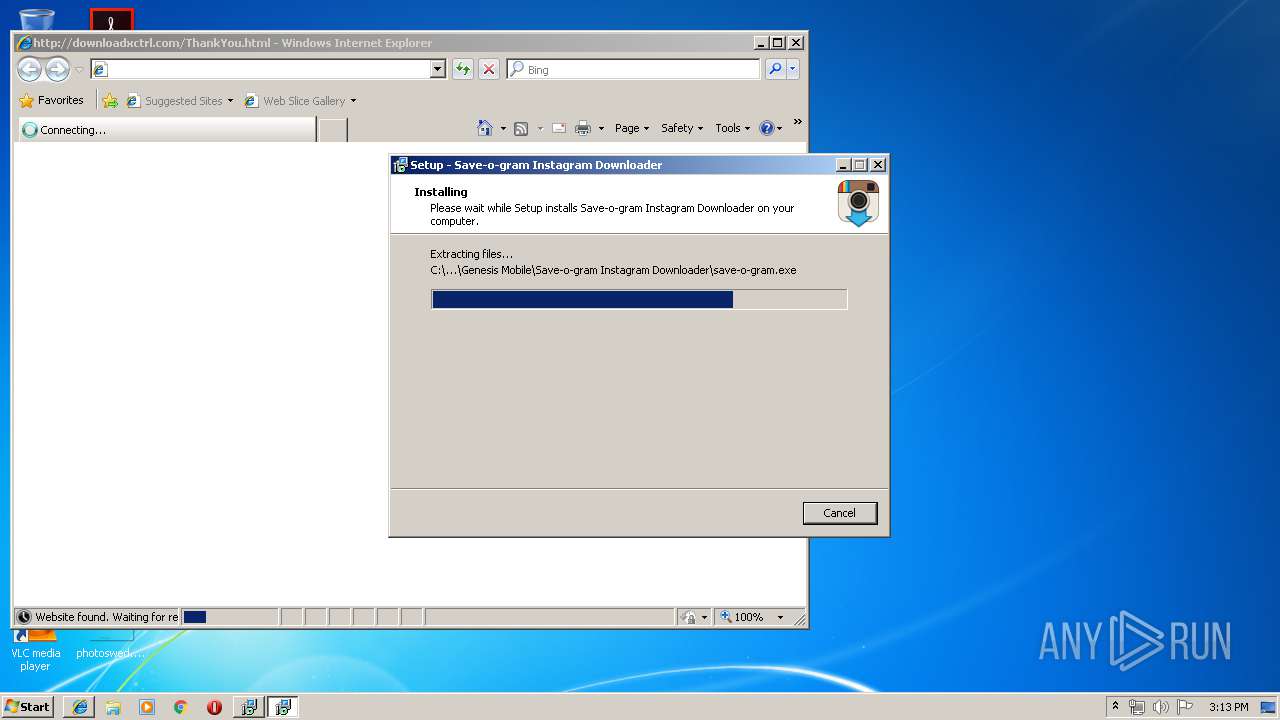Viewport: 1280px width, 720px height.
Task: Open recent pages dropdown next to forward button
Action: pyautogui.click(x=79, y=70)
